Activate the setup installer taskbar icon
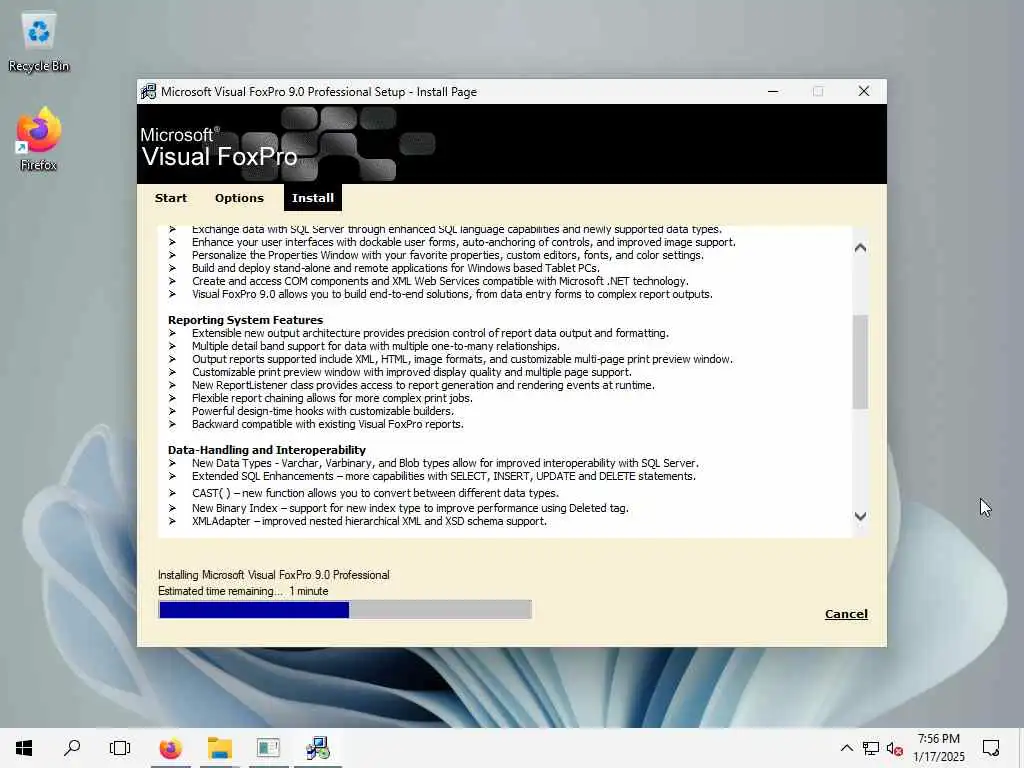Viewport: 1024px width, 768px height. pos(318,748)
